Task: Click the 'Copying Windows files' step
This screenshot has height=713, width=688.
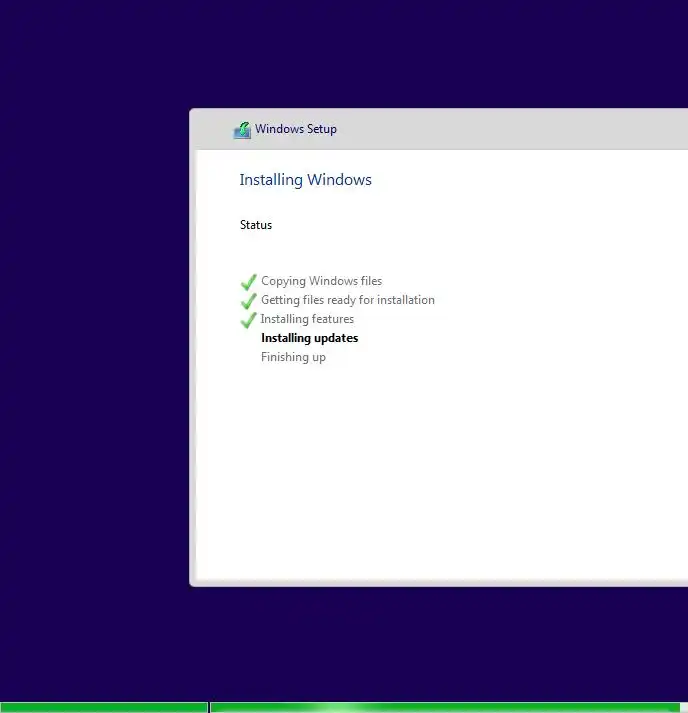Action: click(x=321, y=281)
